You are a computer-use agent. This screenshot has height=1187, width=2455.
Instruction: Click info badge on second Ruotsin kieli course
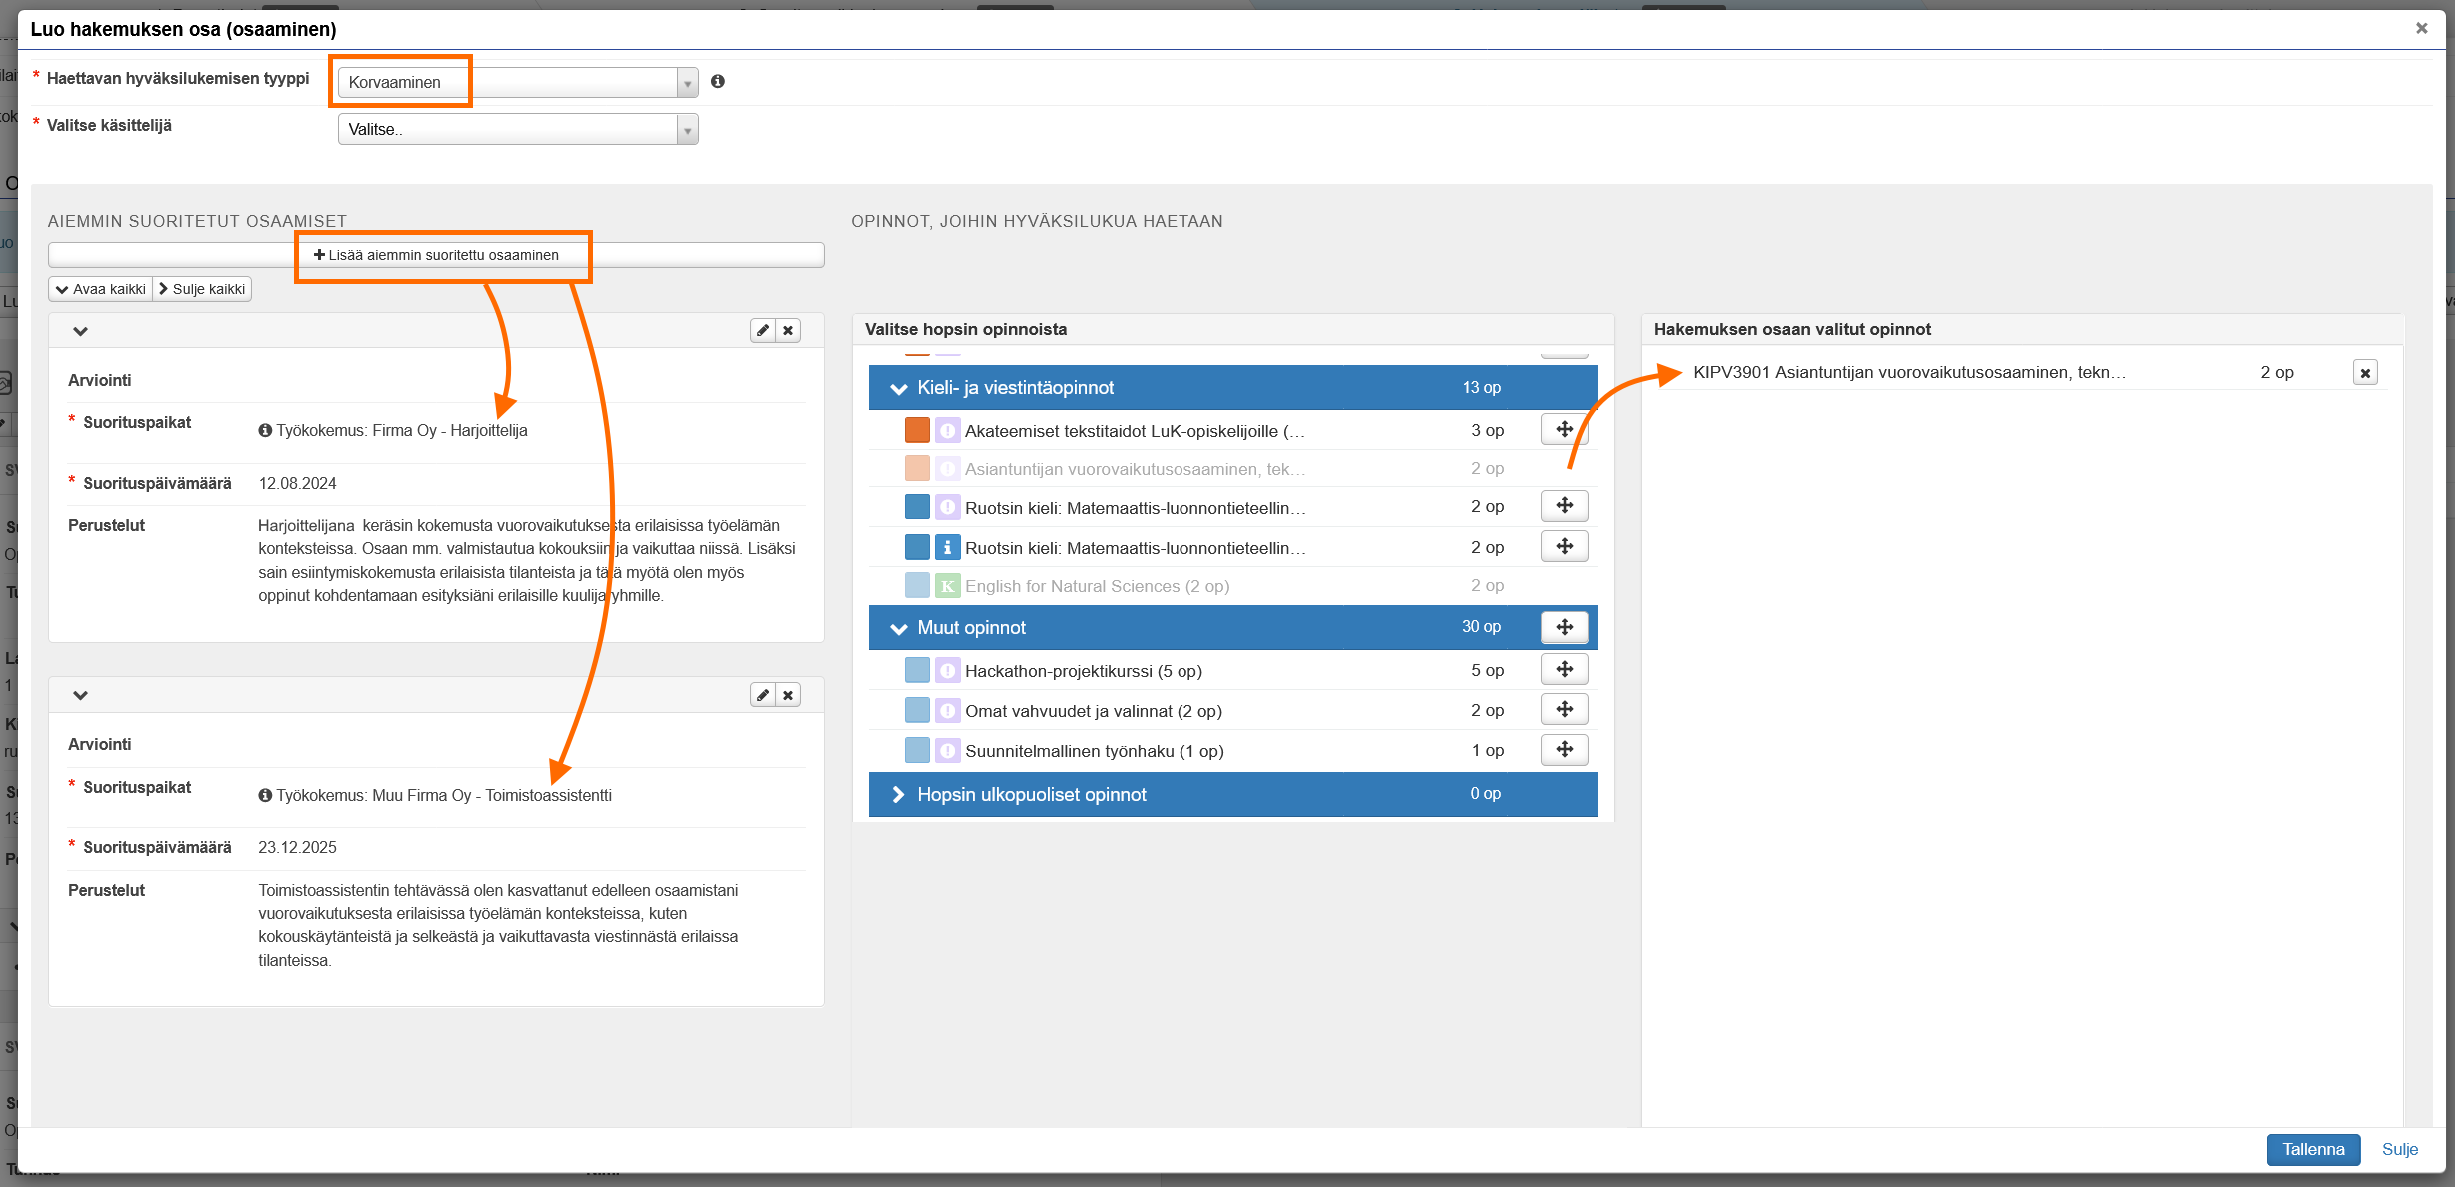coord(947,548)
